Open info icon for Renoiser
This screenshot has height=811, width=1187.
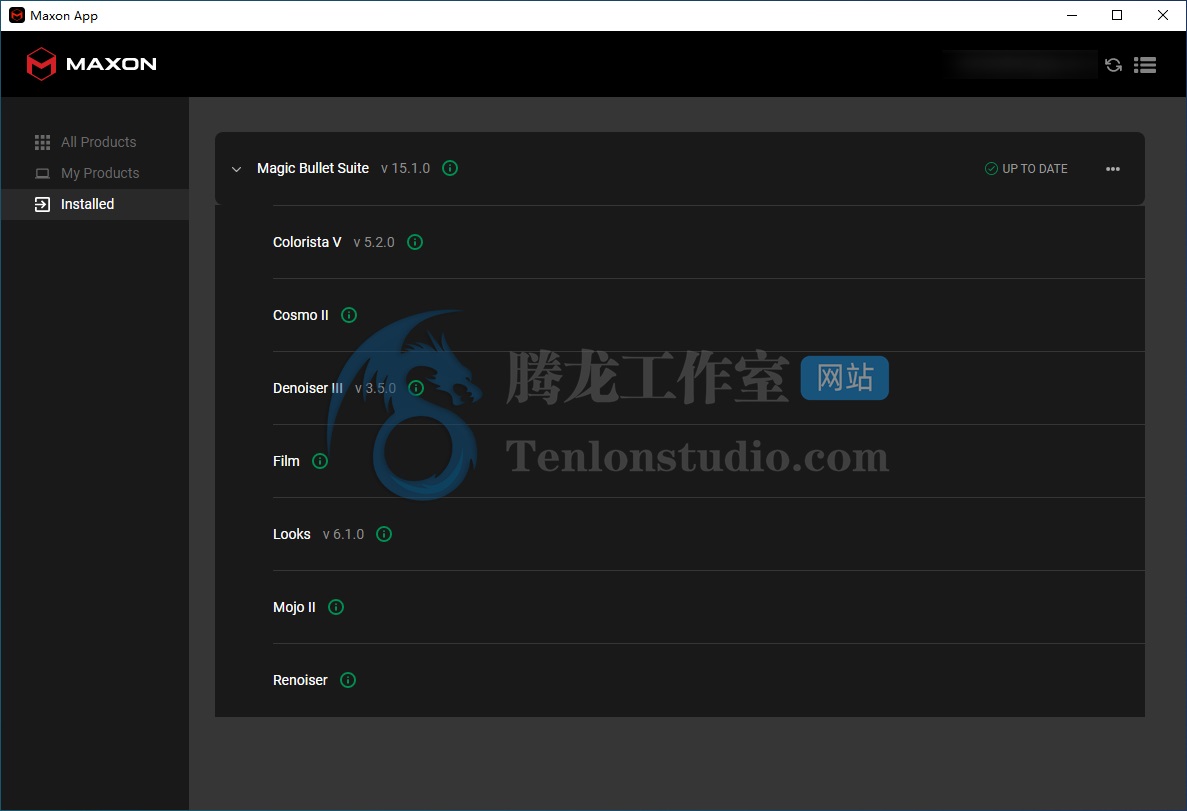348,680
